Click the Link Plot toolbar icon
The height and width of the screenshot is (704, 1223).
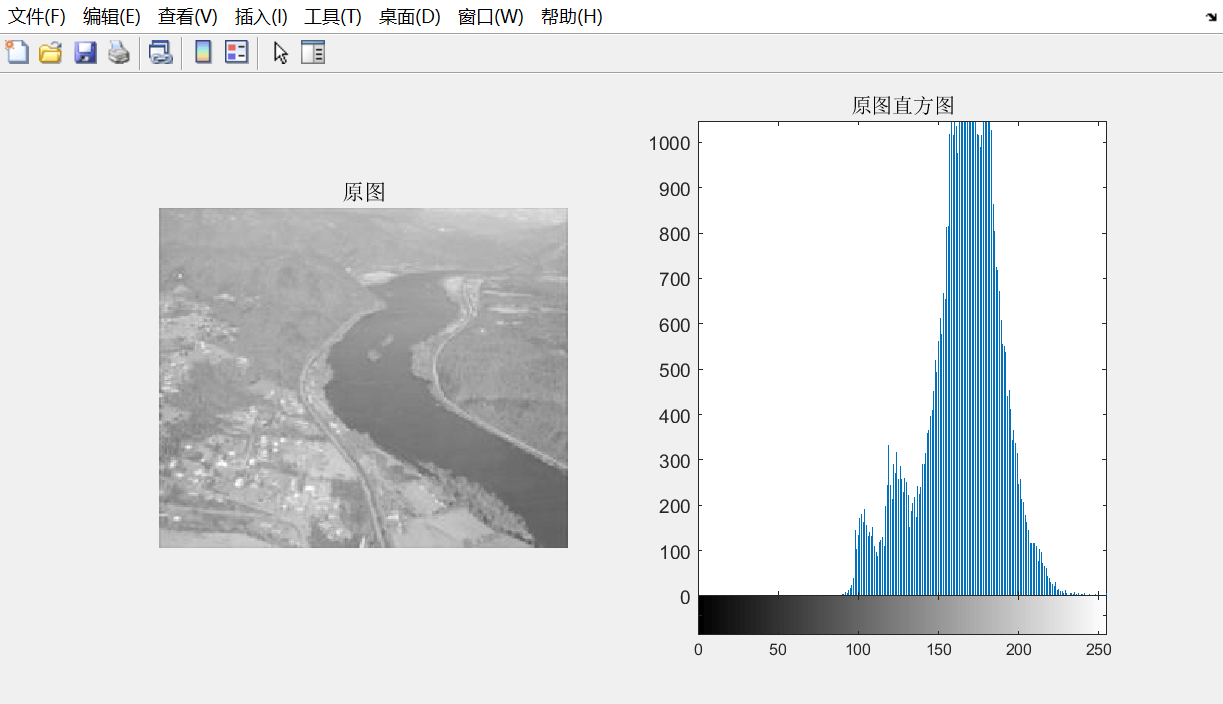pyautogui.click(x=160, y=53)
